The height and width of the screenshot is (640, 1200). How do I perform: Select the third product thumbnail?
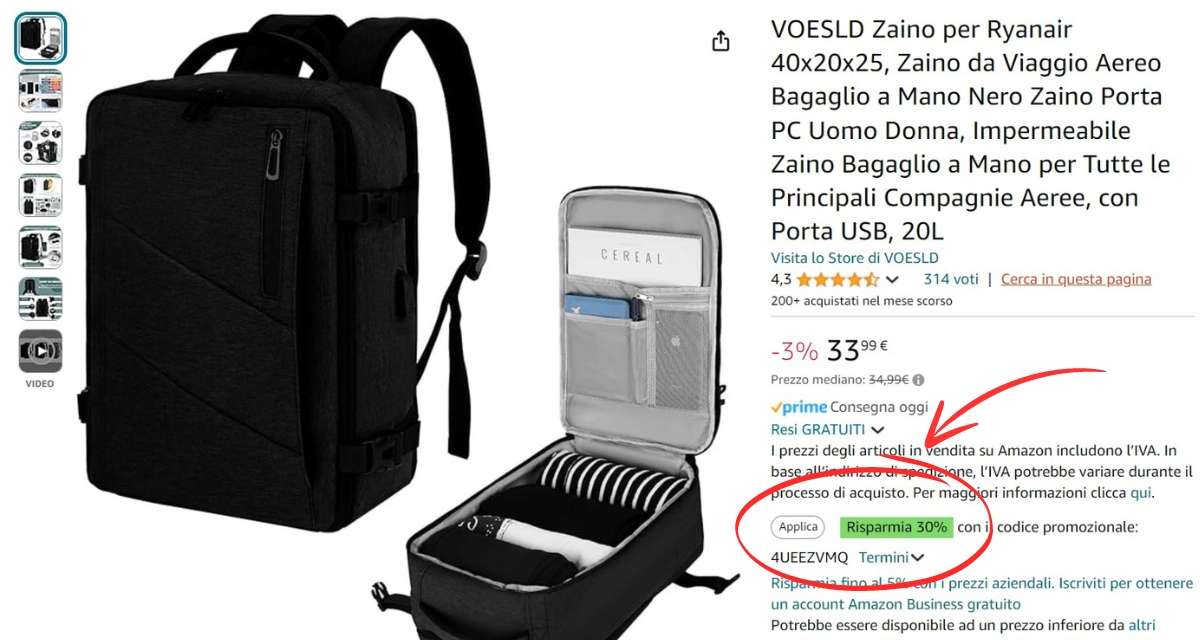(41, 143)
